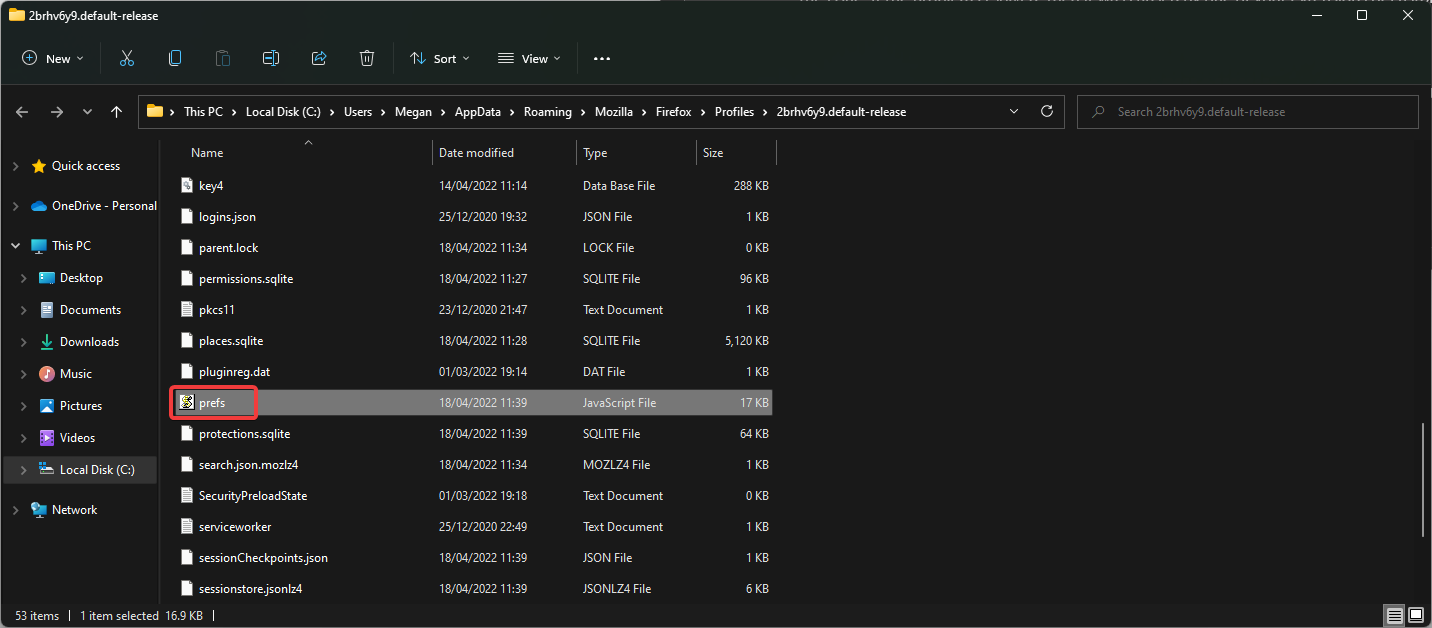The height and width of the screenshot is (628, 1432).
Task: Click the Delete trash can icon
Action: (x=367, y=59)
